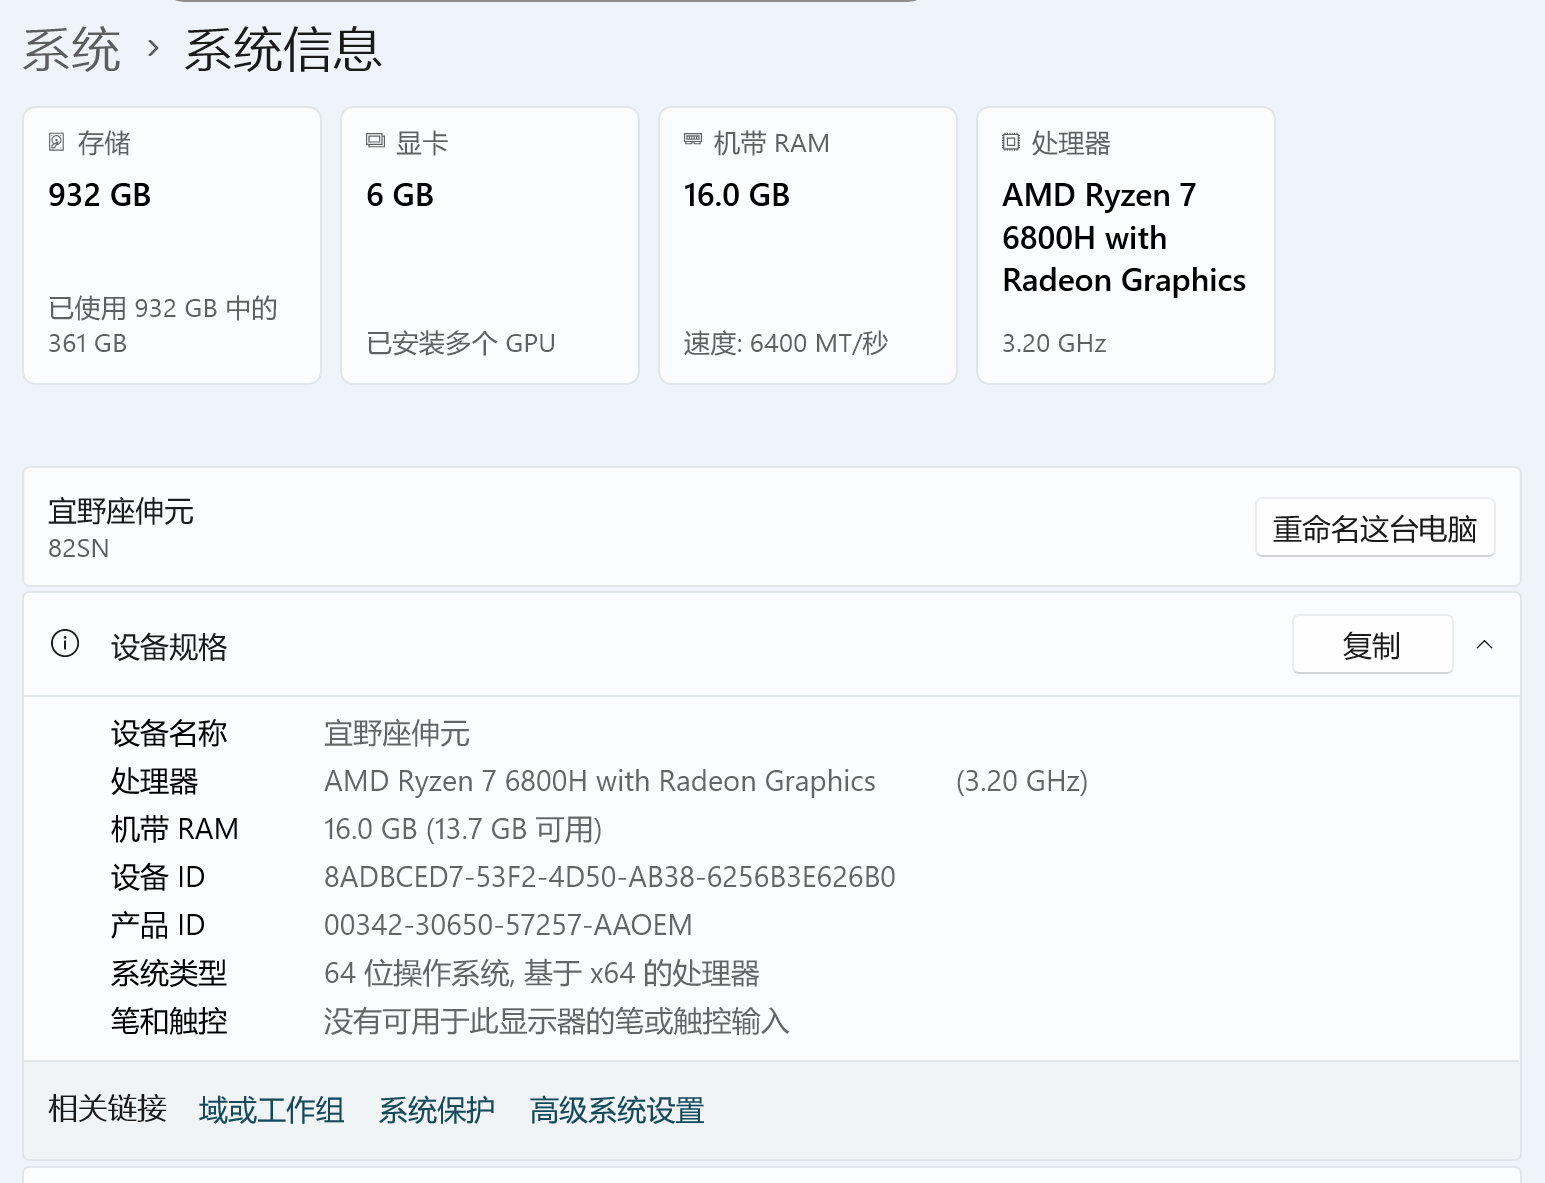Image resolution: width=1545 pixels, height=1183 pixels.
Task: Click the graphics card icon
Action: click(x=375, y=141)
